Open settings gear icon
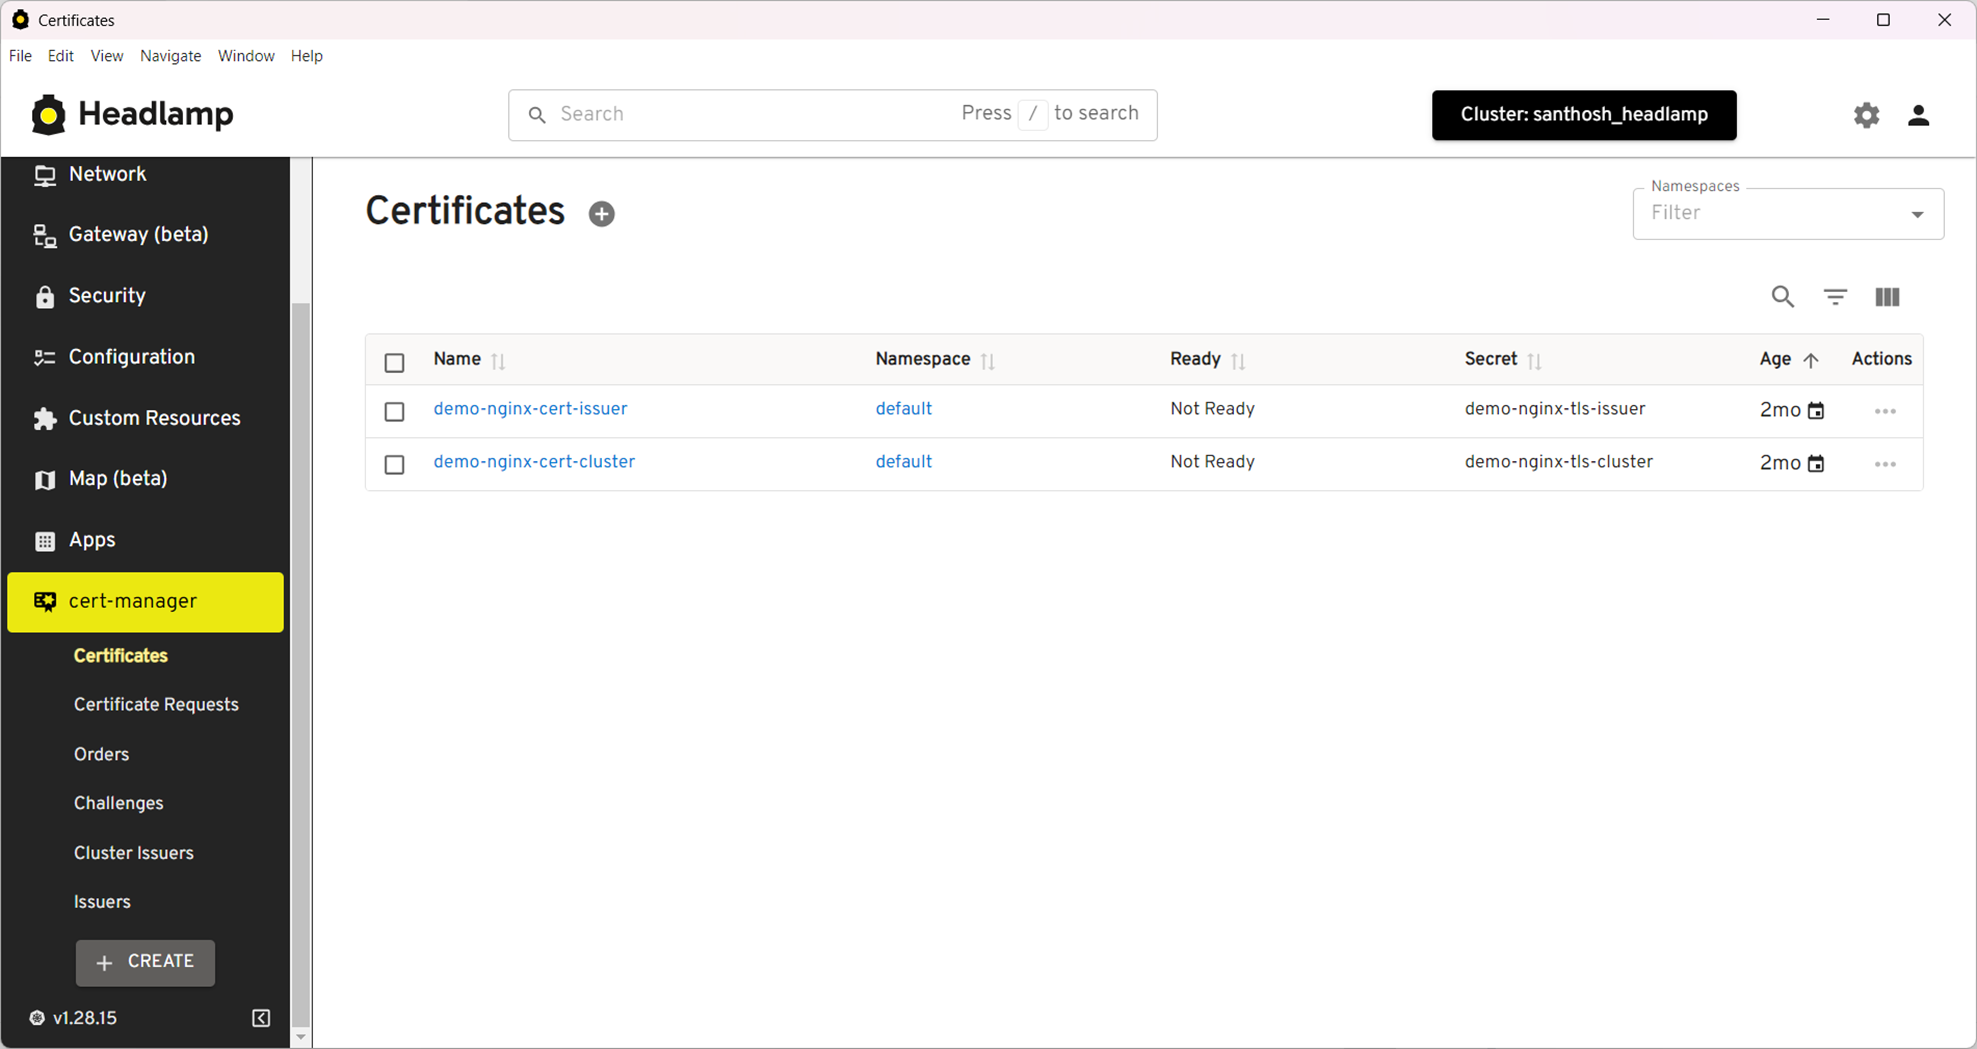The image size is (1977, 1049). (1866, 115)
